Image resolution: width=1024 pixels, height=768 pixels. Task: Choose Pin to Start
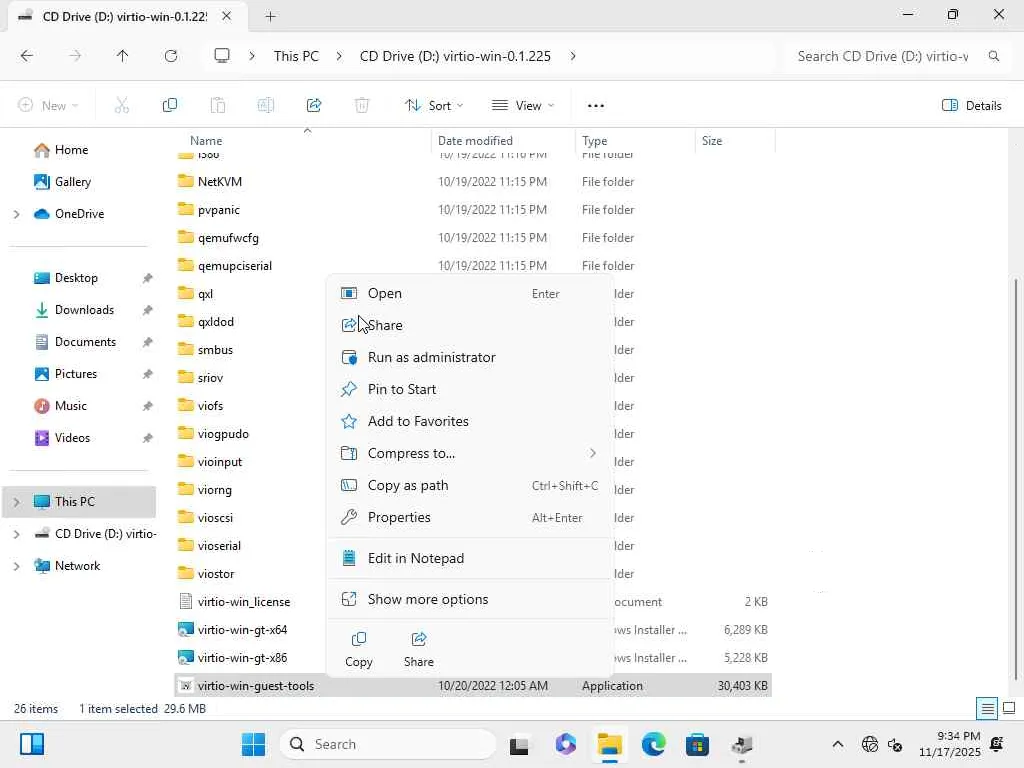[470, 389]
